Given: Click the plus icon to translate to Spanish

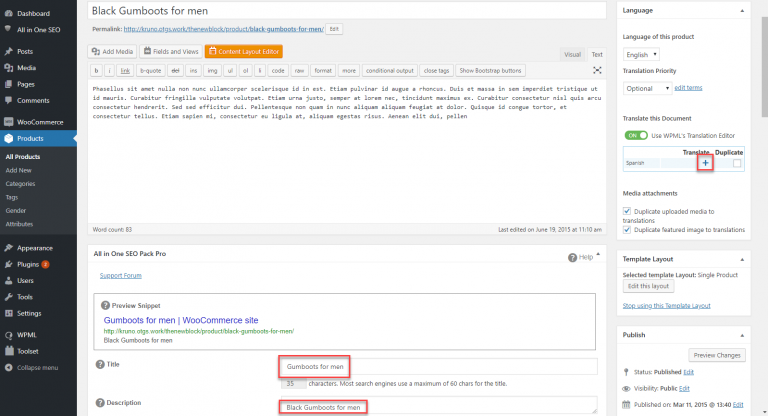Looking at the screenshot, I should point(706,162).
